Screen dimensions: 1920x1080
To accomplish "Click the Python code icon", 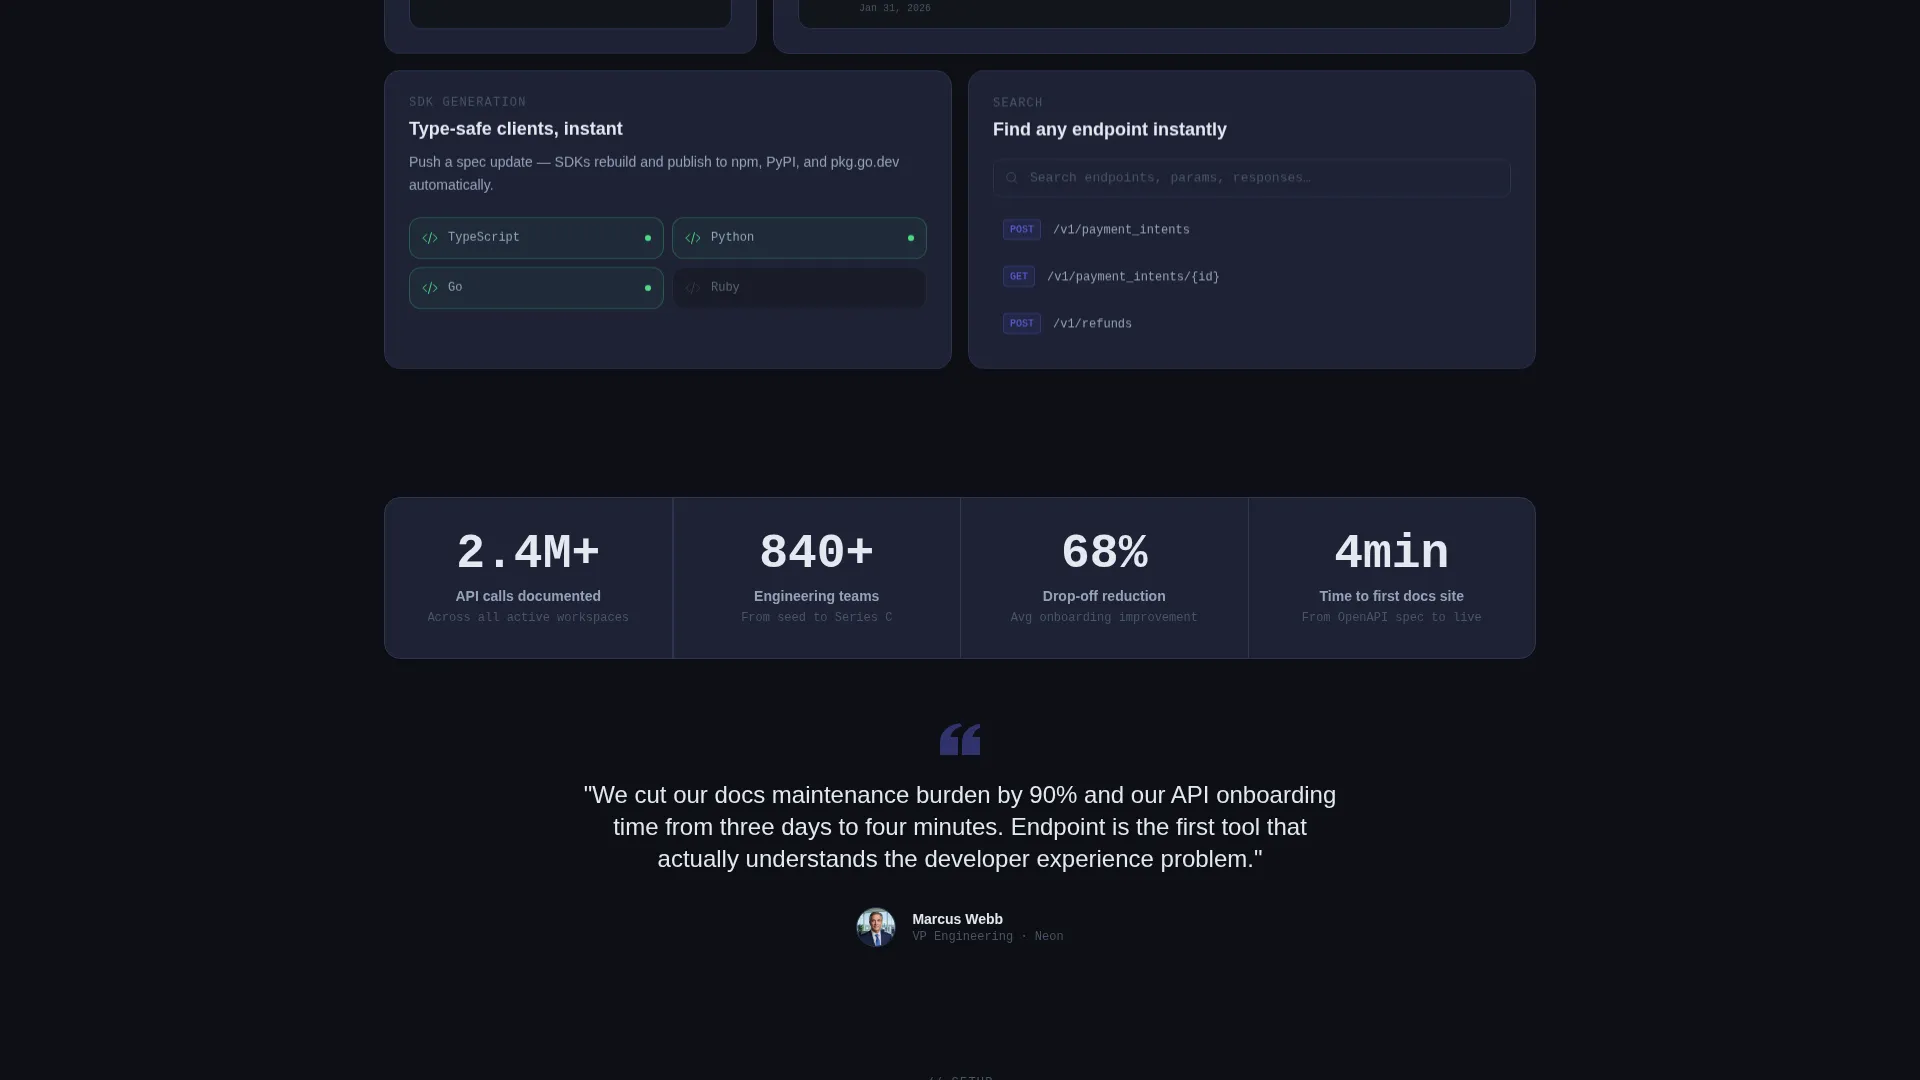I will point(693,238).
